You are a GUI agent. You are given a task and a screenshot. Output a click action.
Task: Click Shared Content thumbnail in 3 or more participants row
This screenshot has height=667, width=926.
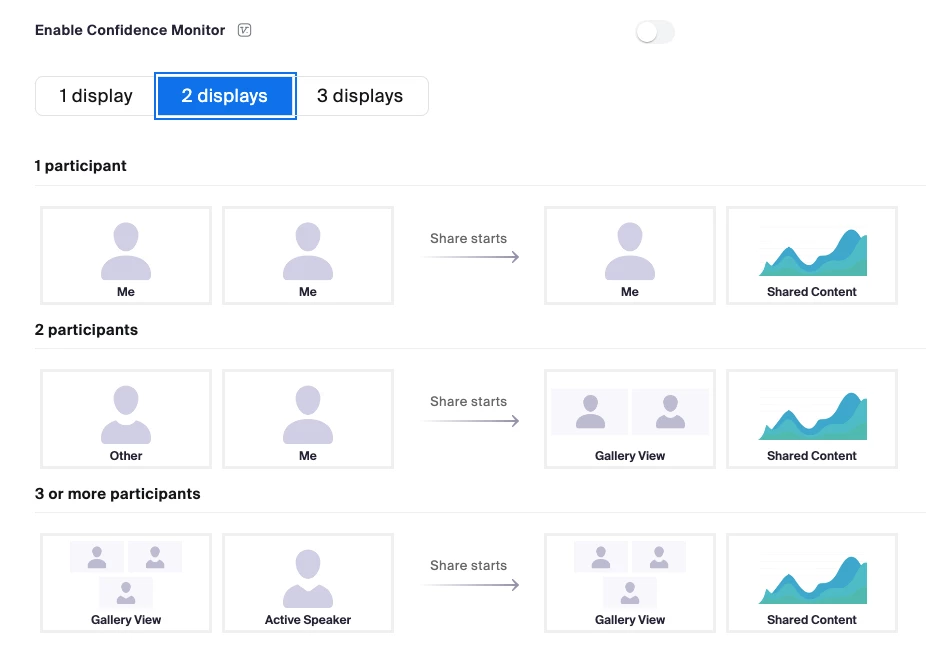(812, 583)
